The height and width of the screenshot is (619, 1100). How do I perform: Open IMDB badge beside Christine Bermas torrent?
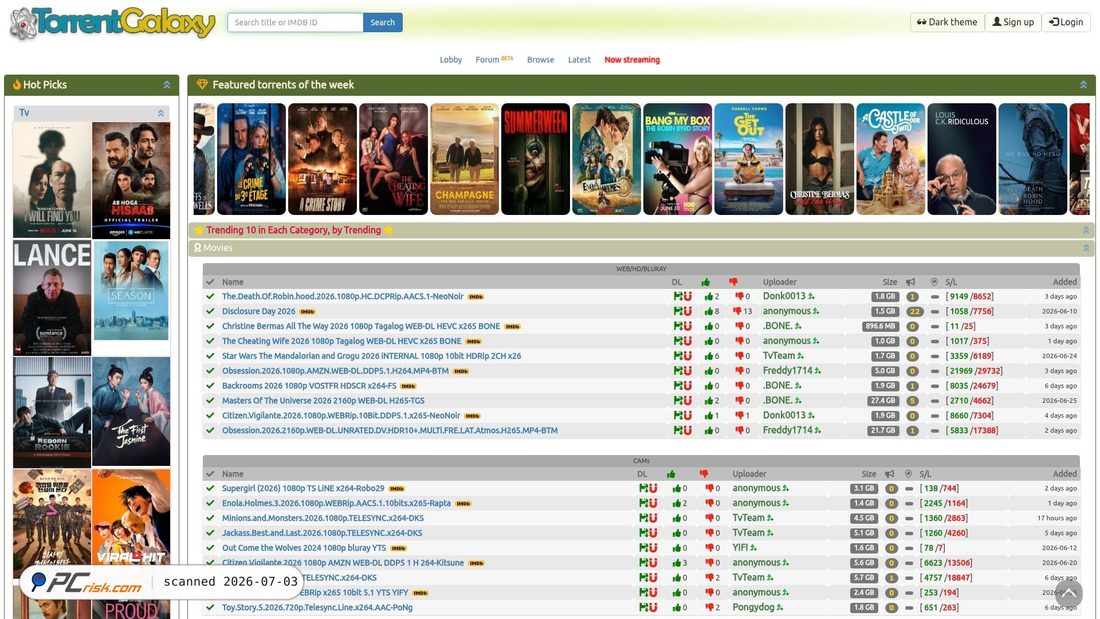(x=512, y=327)
